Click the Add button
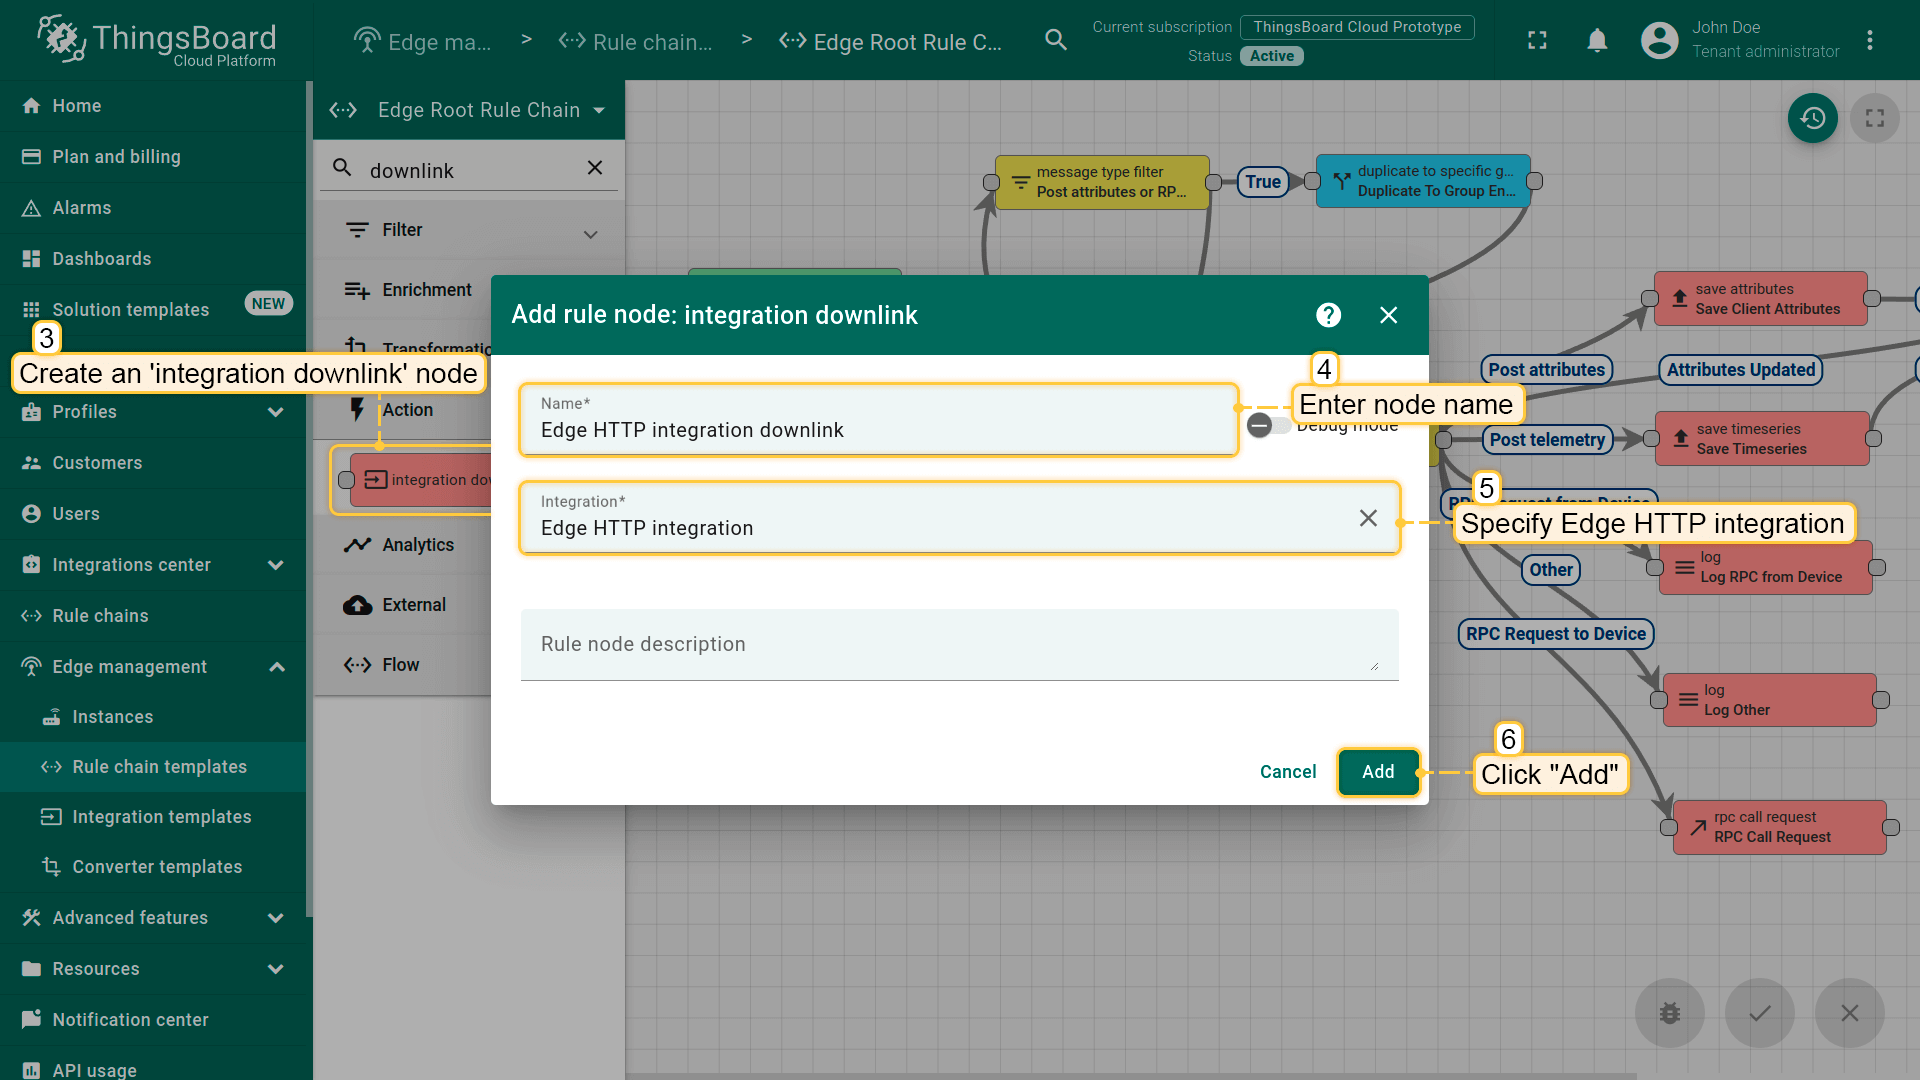This screenshot has width=1920, height=1080. pos(1377,772)
